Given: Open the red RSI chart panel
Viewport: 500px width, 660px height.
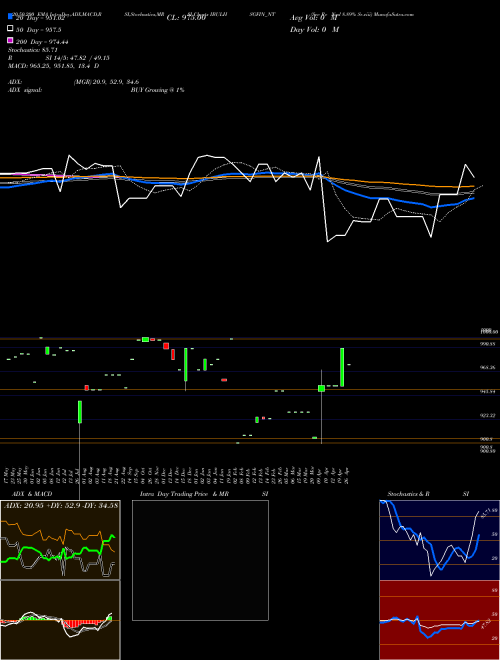Looking at the screenshot, I should tap(439, 620).
